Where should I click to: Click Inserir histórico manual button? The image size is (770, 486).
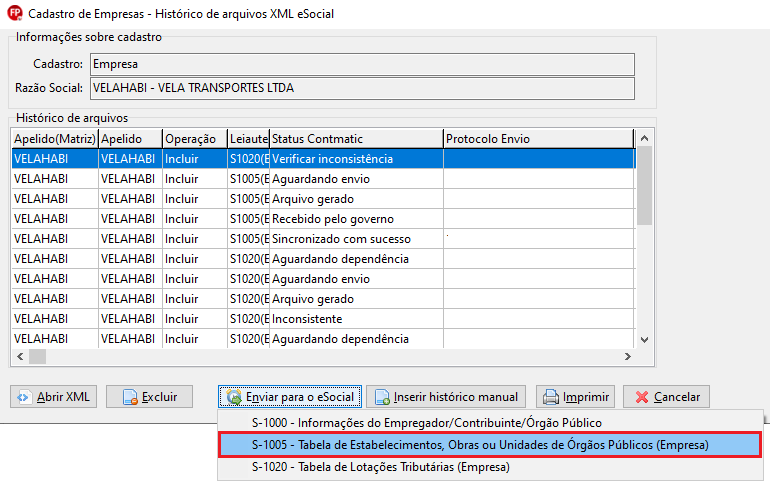[446, 397]
